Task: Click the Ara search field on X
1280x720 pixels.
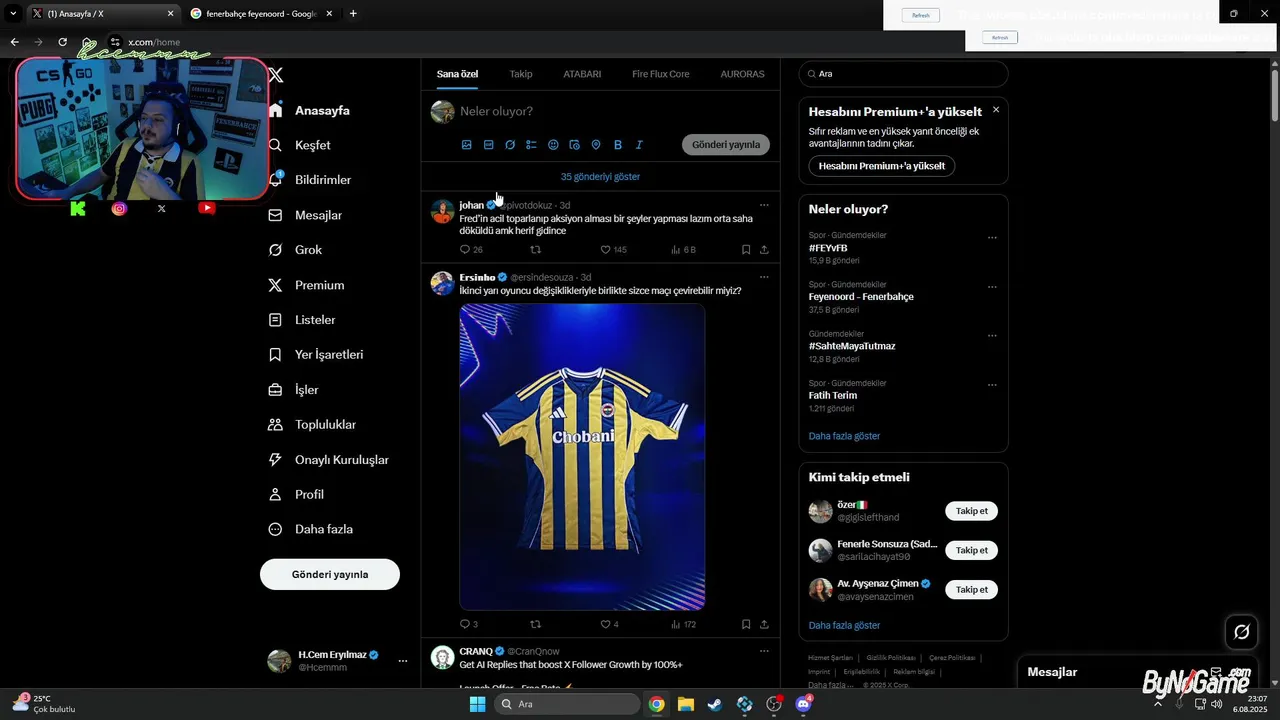Action: (x=903, y=74)
